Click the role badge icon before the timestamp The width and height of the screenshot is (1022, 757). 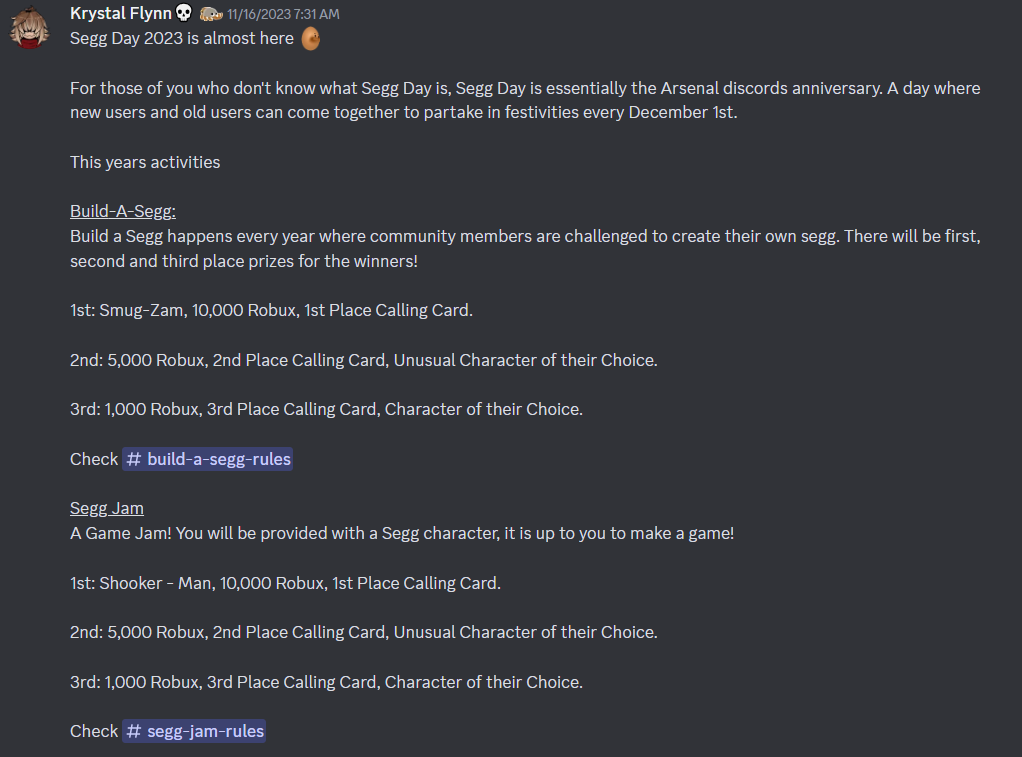[211, 14]
